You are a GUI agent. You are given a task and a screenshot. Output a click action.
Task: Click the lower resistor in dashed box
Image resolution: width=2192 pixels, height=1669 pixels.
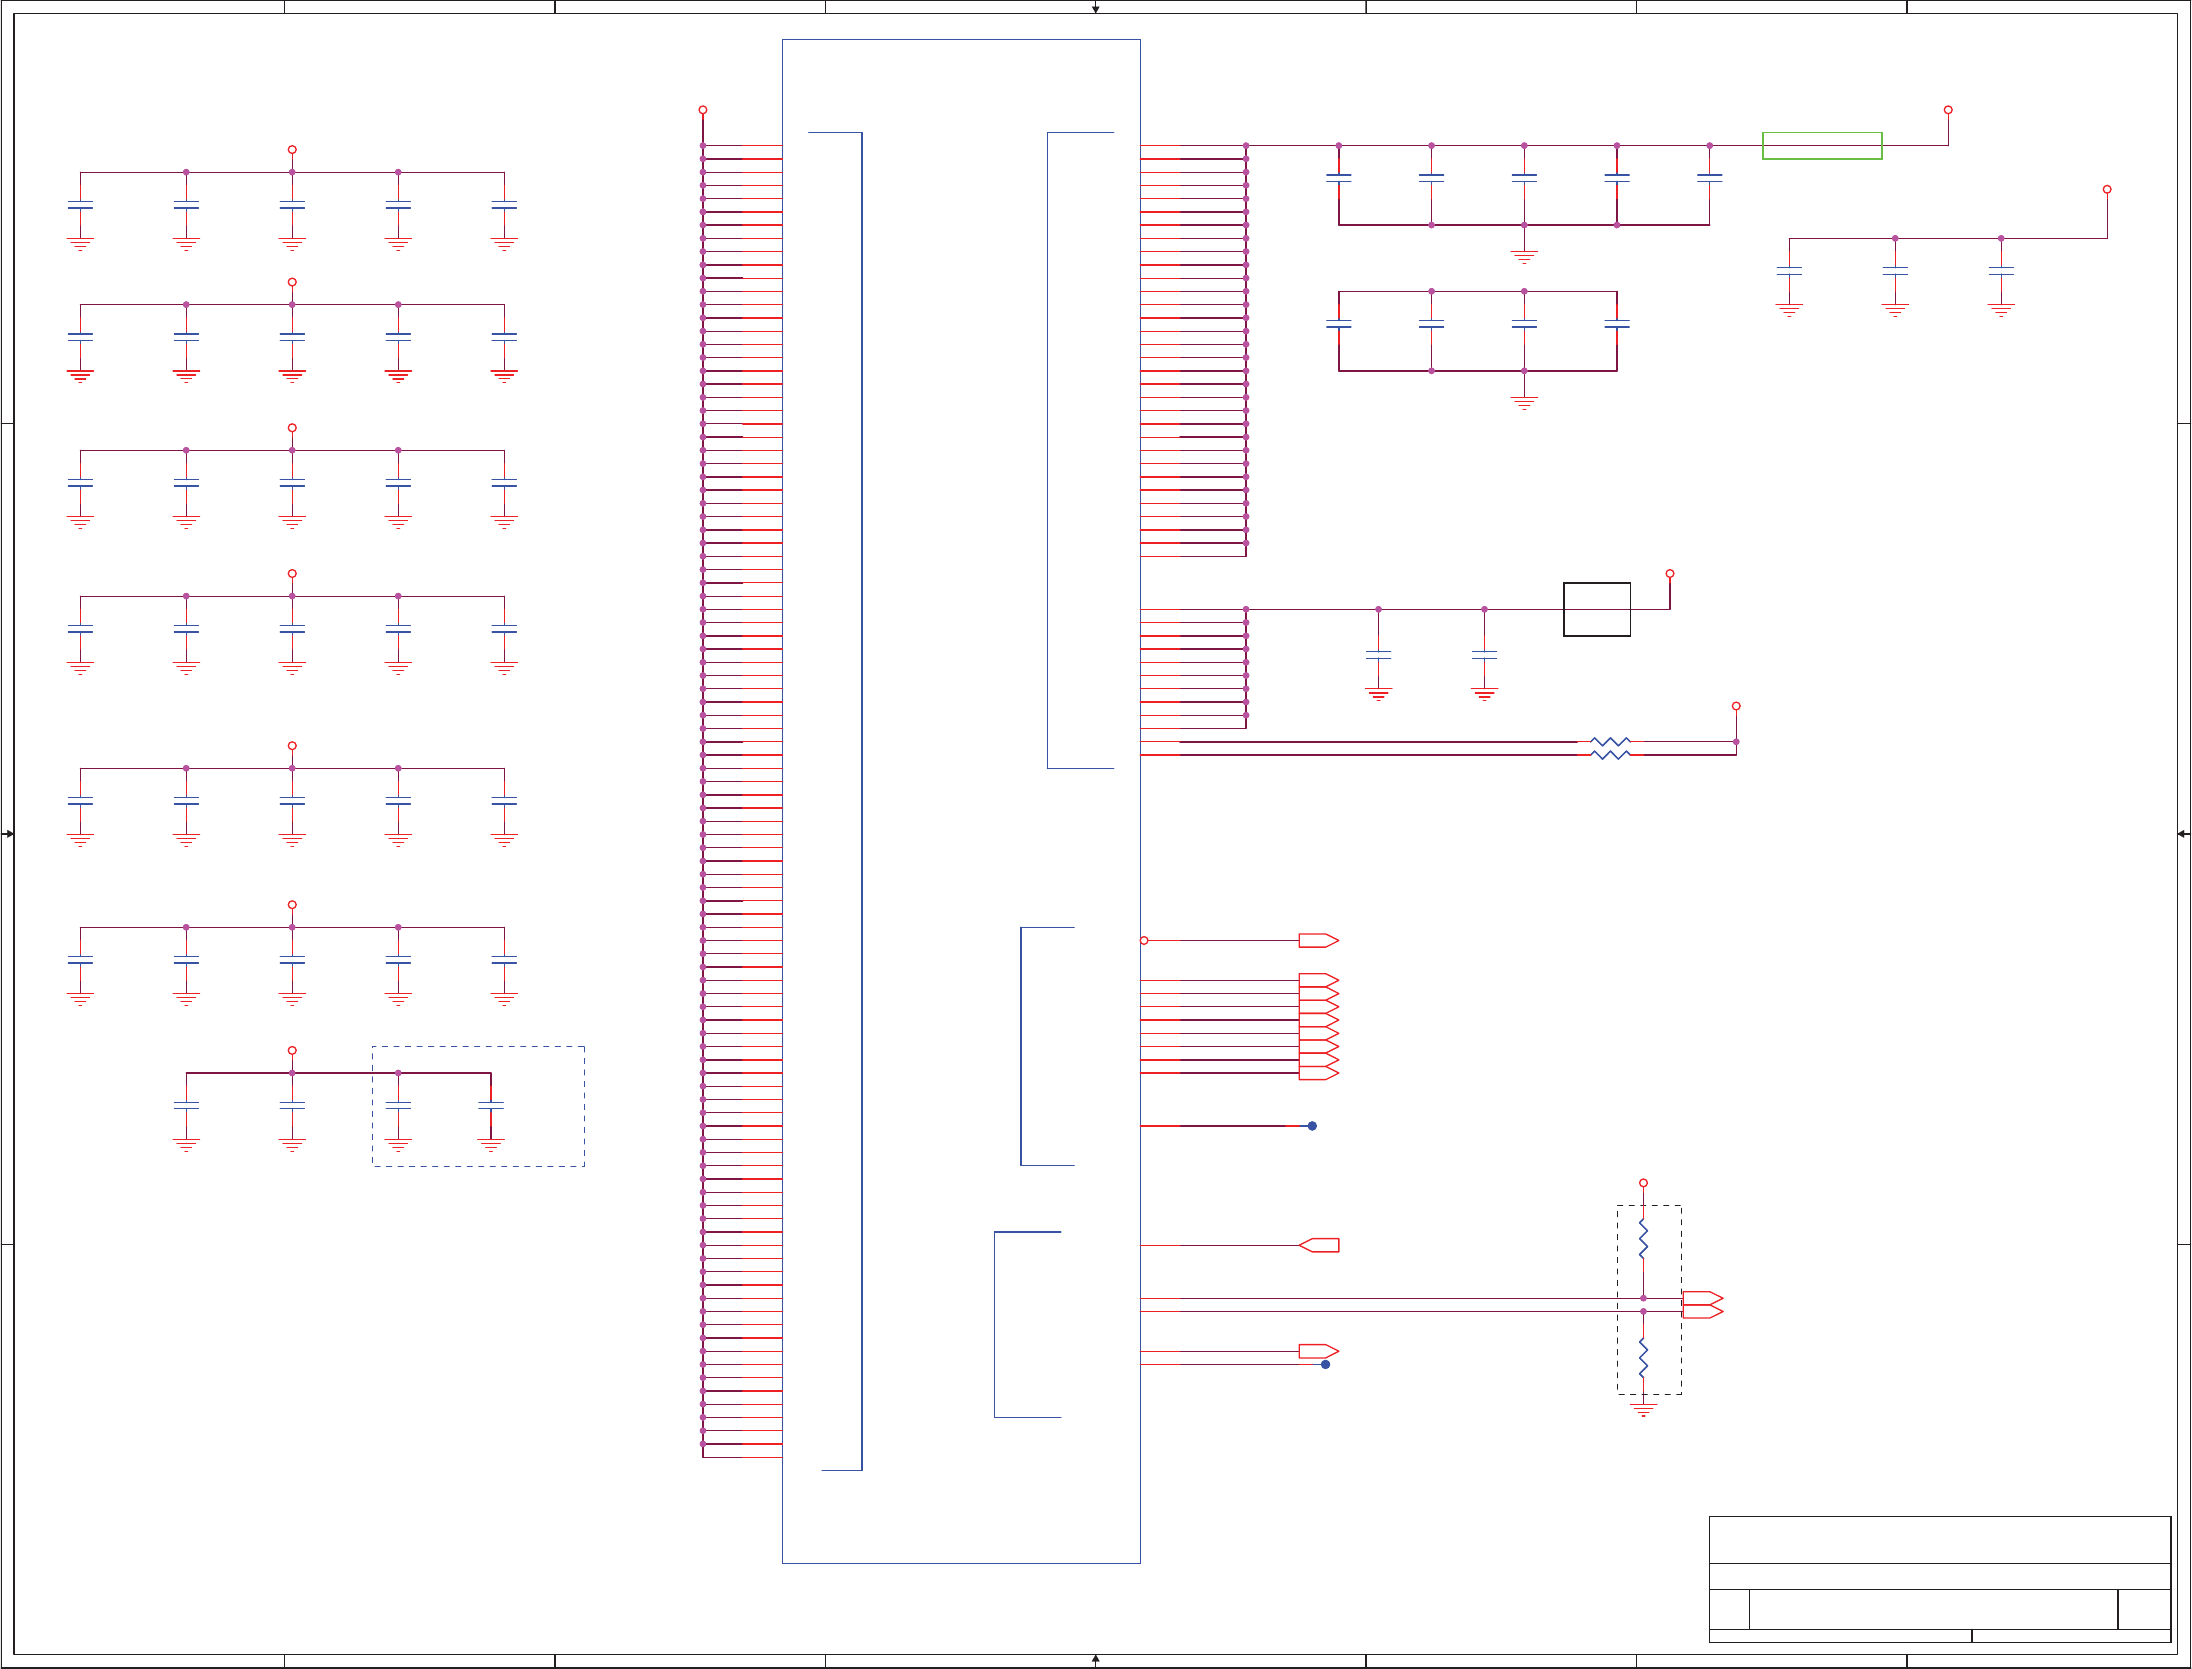[x=1643, y=1358]
